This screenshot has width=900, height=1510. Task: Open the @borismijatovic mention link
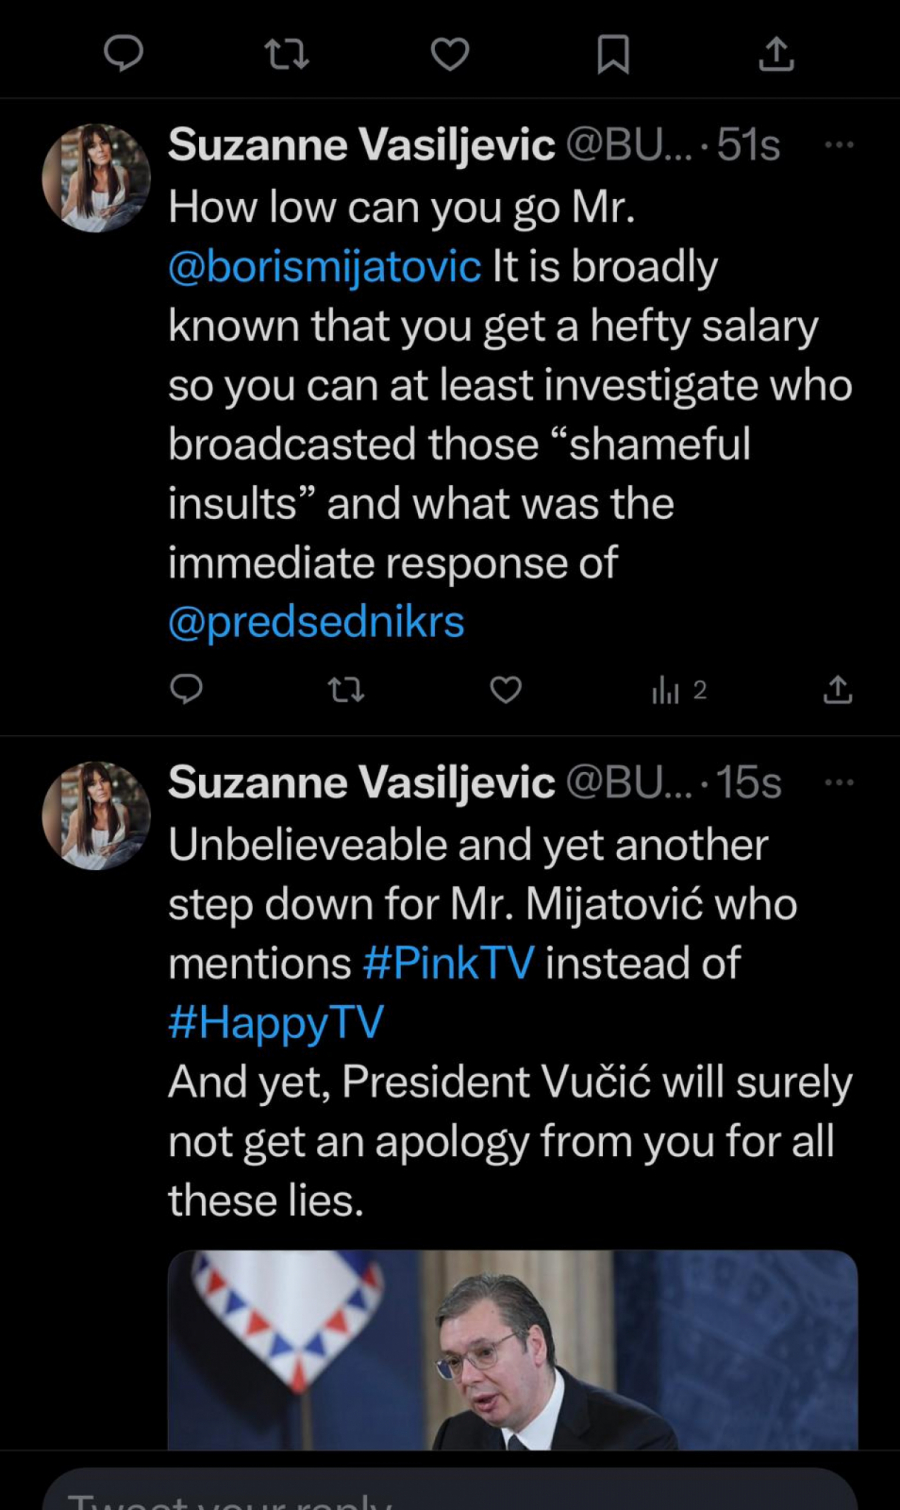325,267
